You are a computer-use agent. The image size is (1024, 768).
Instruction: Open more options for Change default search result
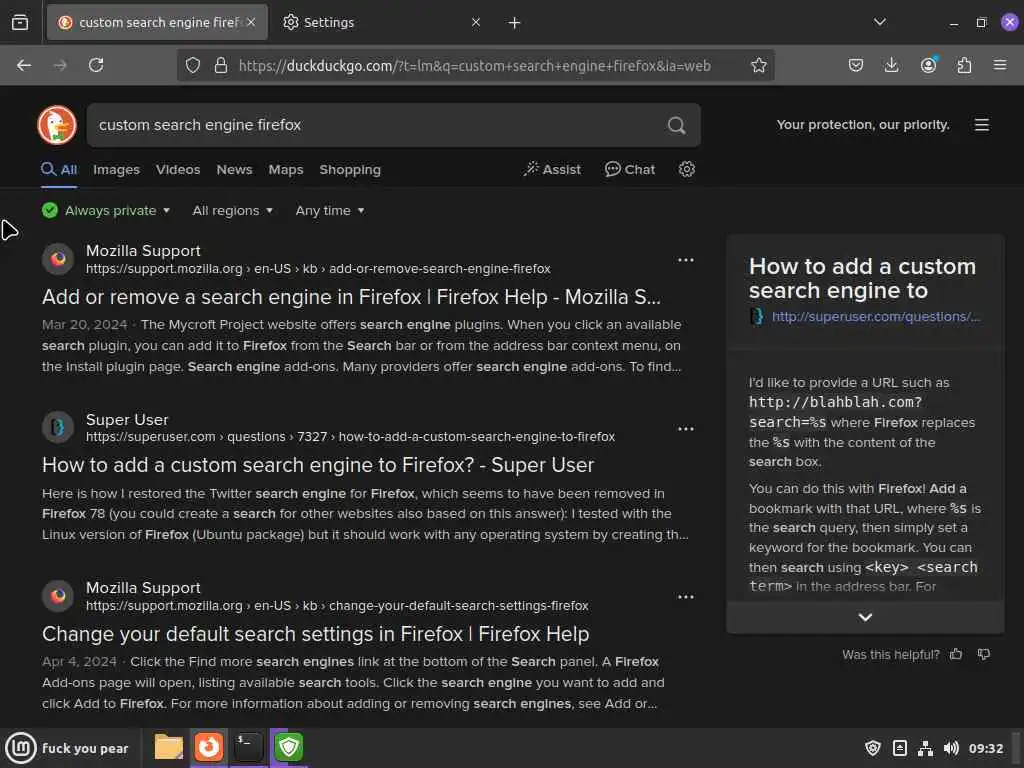pyautogui.click(x=686, y=597)
